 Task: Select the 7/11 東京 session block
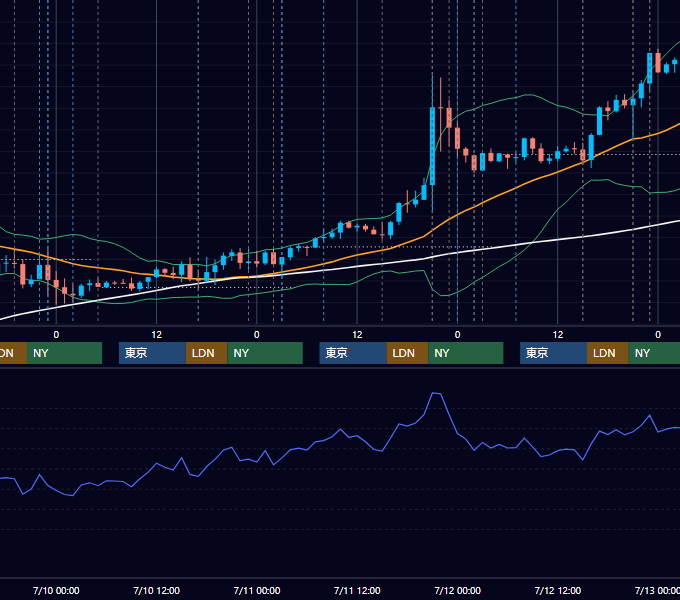(x=353, y=353)
